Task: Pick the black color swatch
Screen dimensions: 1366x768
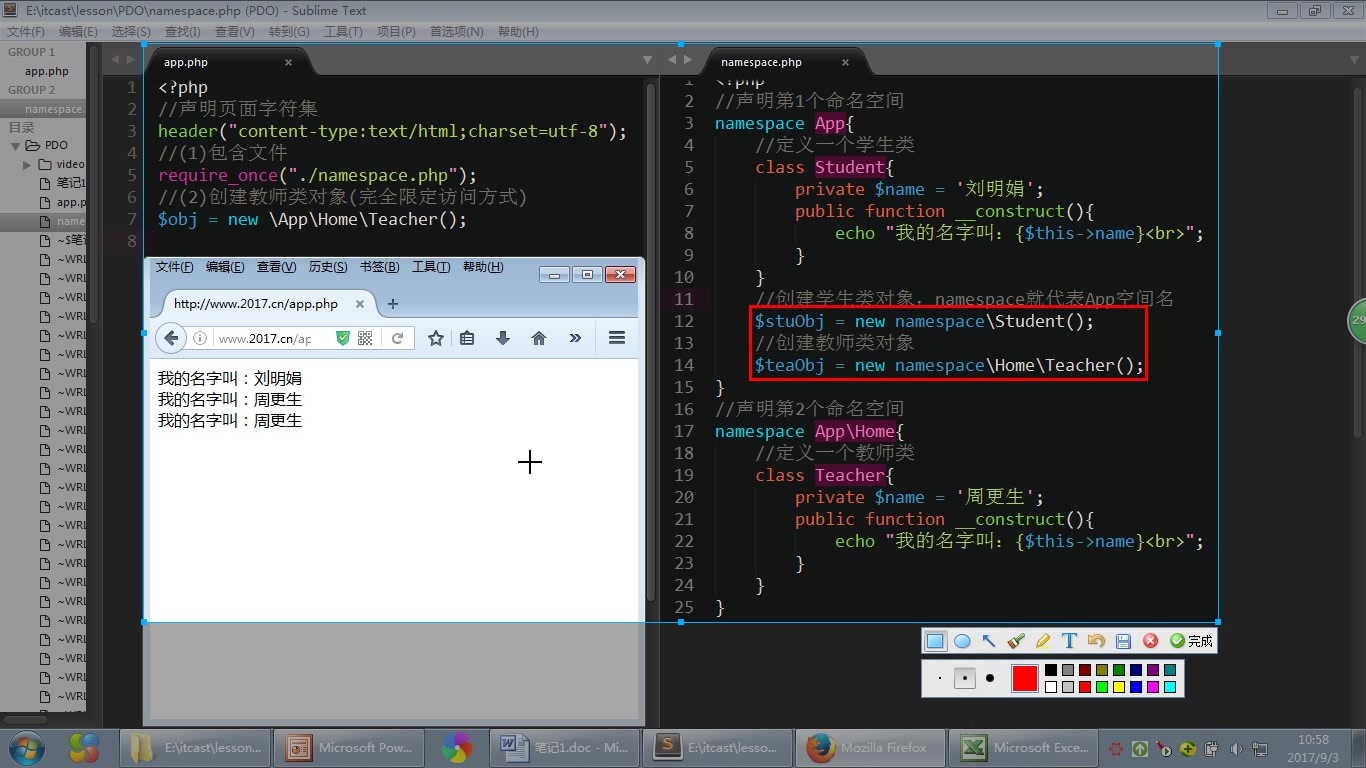Action: coord(1050,670)
